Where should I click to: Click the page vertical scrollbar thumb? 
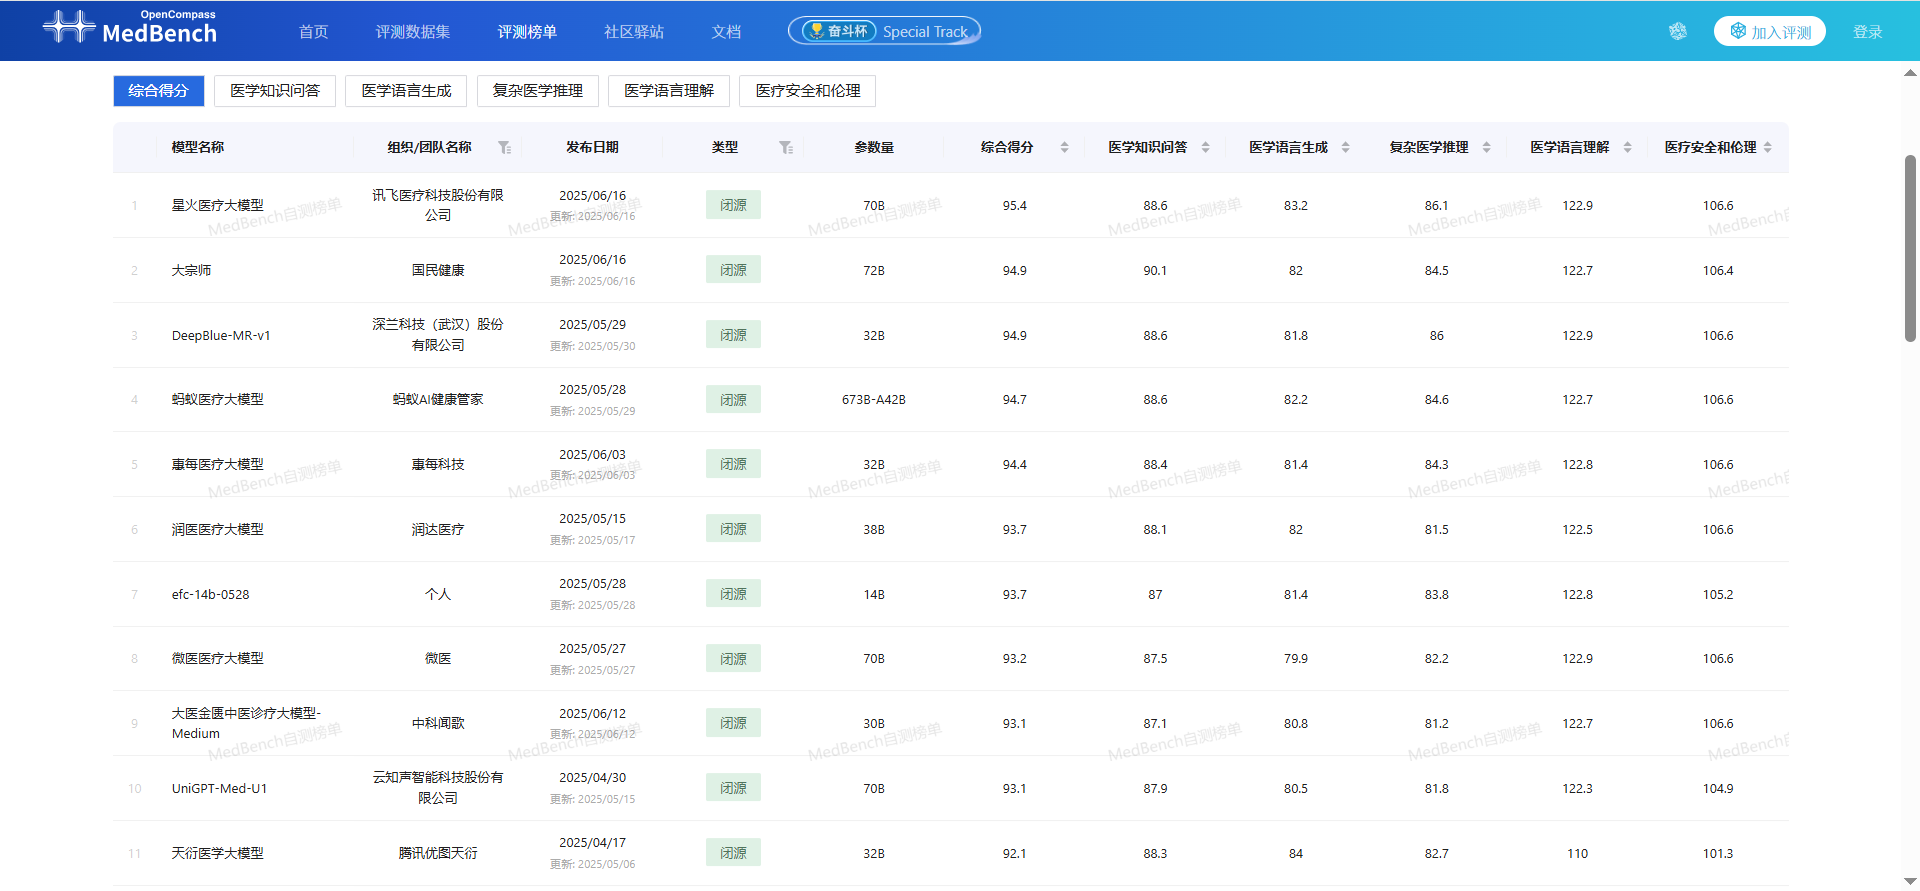pyautogui.click(x=1910, y=248)
